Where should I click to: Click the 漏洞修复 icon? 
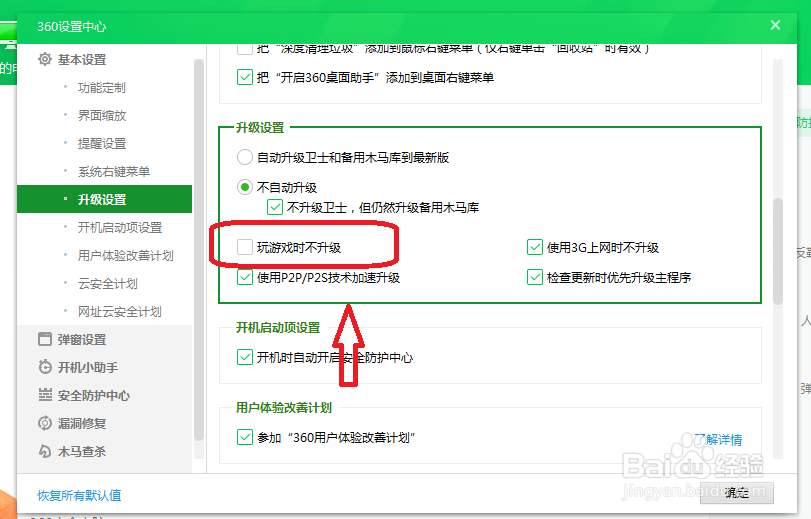(x=45, y=423)
